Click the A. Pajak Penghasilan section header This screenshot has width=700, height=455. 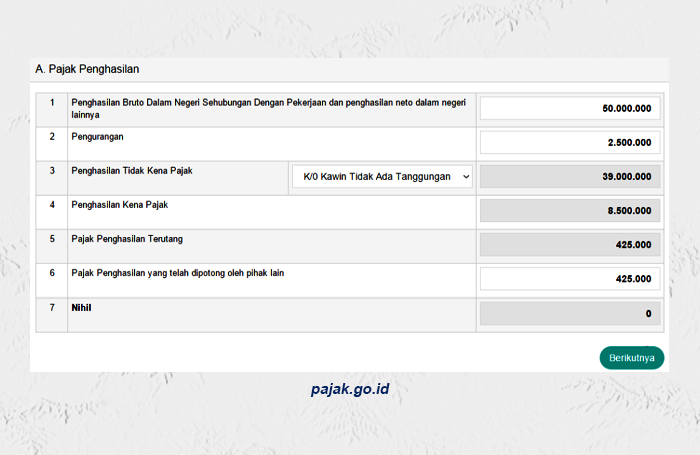coord(87,70)
